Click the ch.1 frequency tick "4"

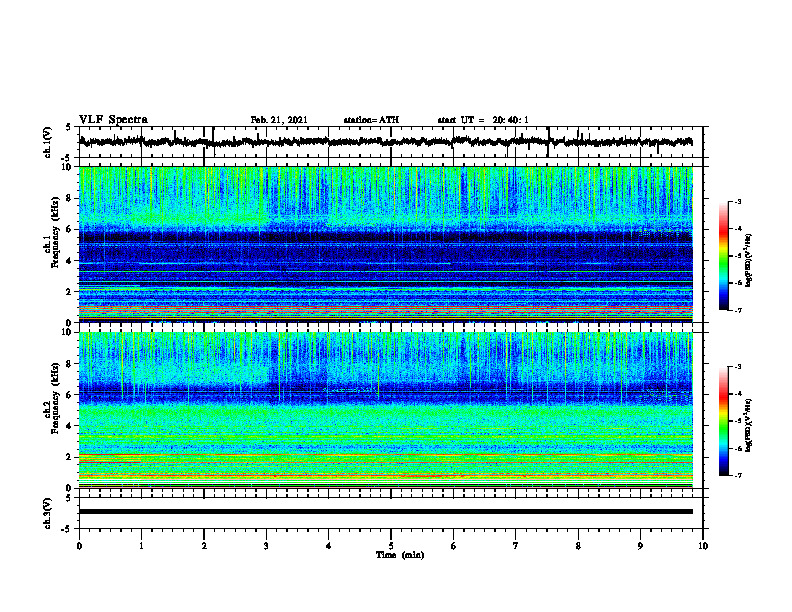[x=70, y=261]
